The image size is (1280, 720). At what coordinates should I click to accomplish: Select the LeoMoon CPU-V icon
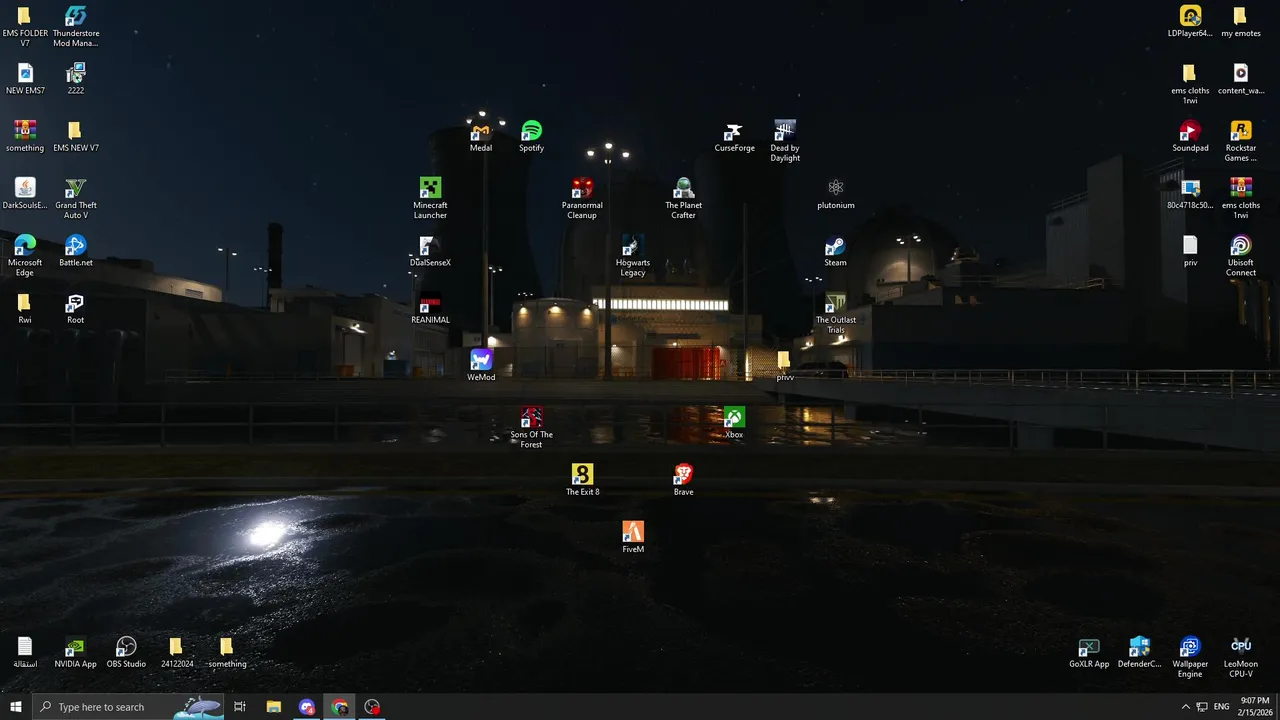[x=1241, y=658]
